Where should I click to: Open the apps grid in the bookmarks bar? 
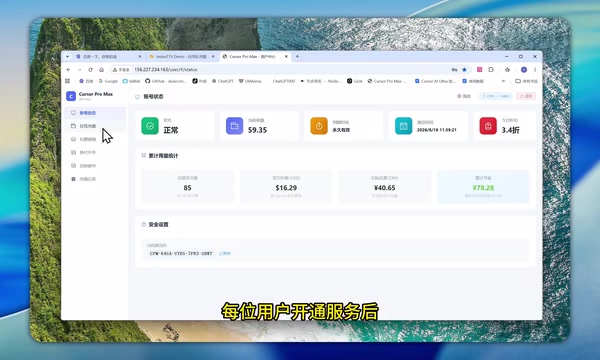pos(67,81)
